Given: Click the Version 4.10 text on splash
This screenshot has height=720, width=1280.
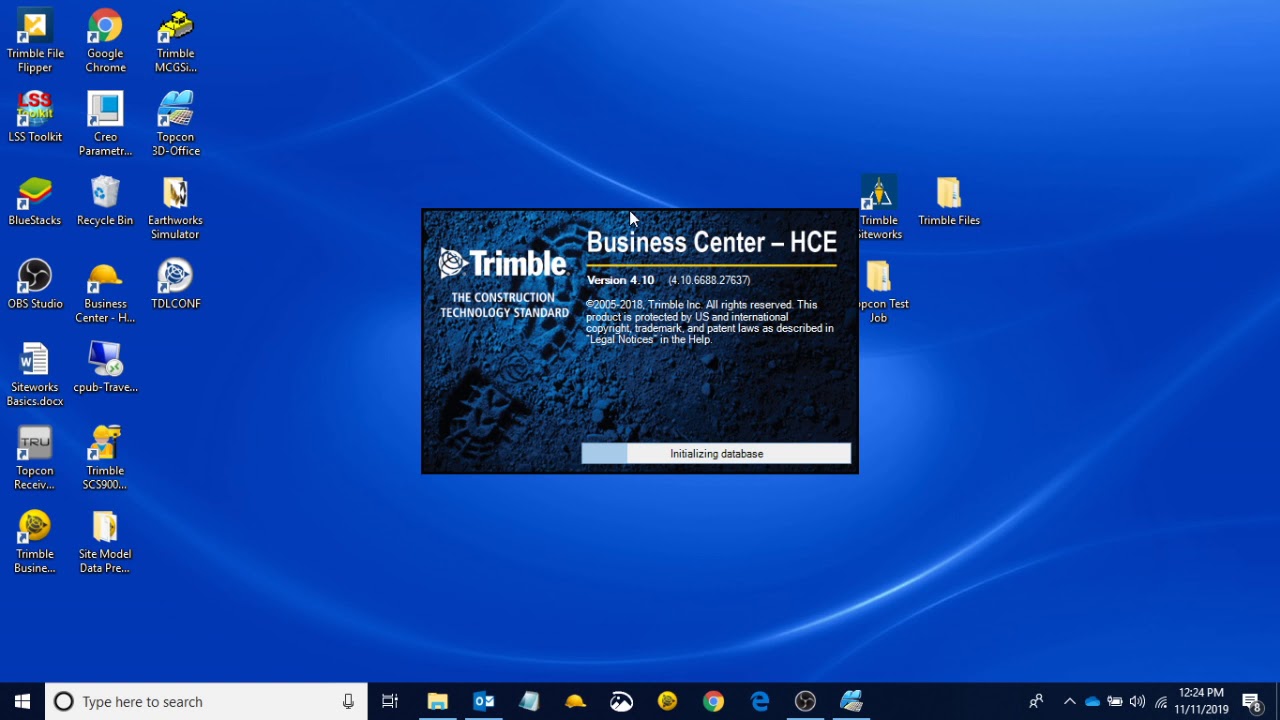Looking at the screenshot, I should 620,280.
